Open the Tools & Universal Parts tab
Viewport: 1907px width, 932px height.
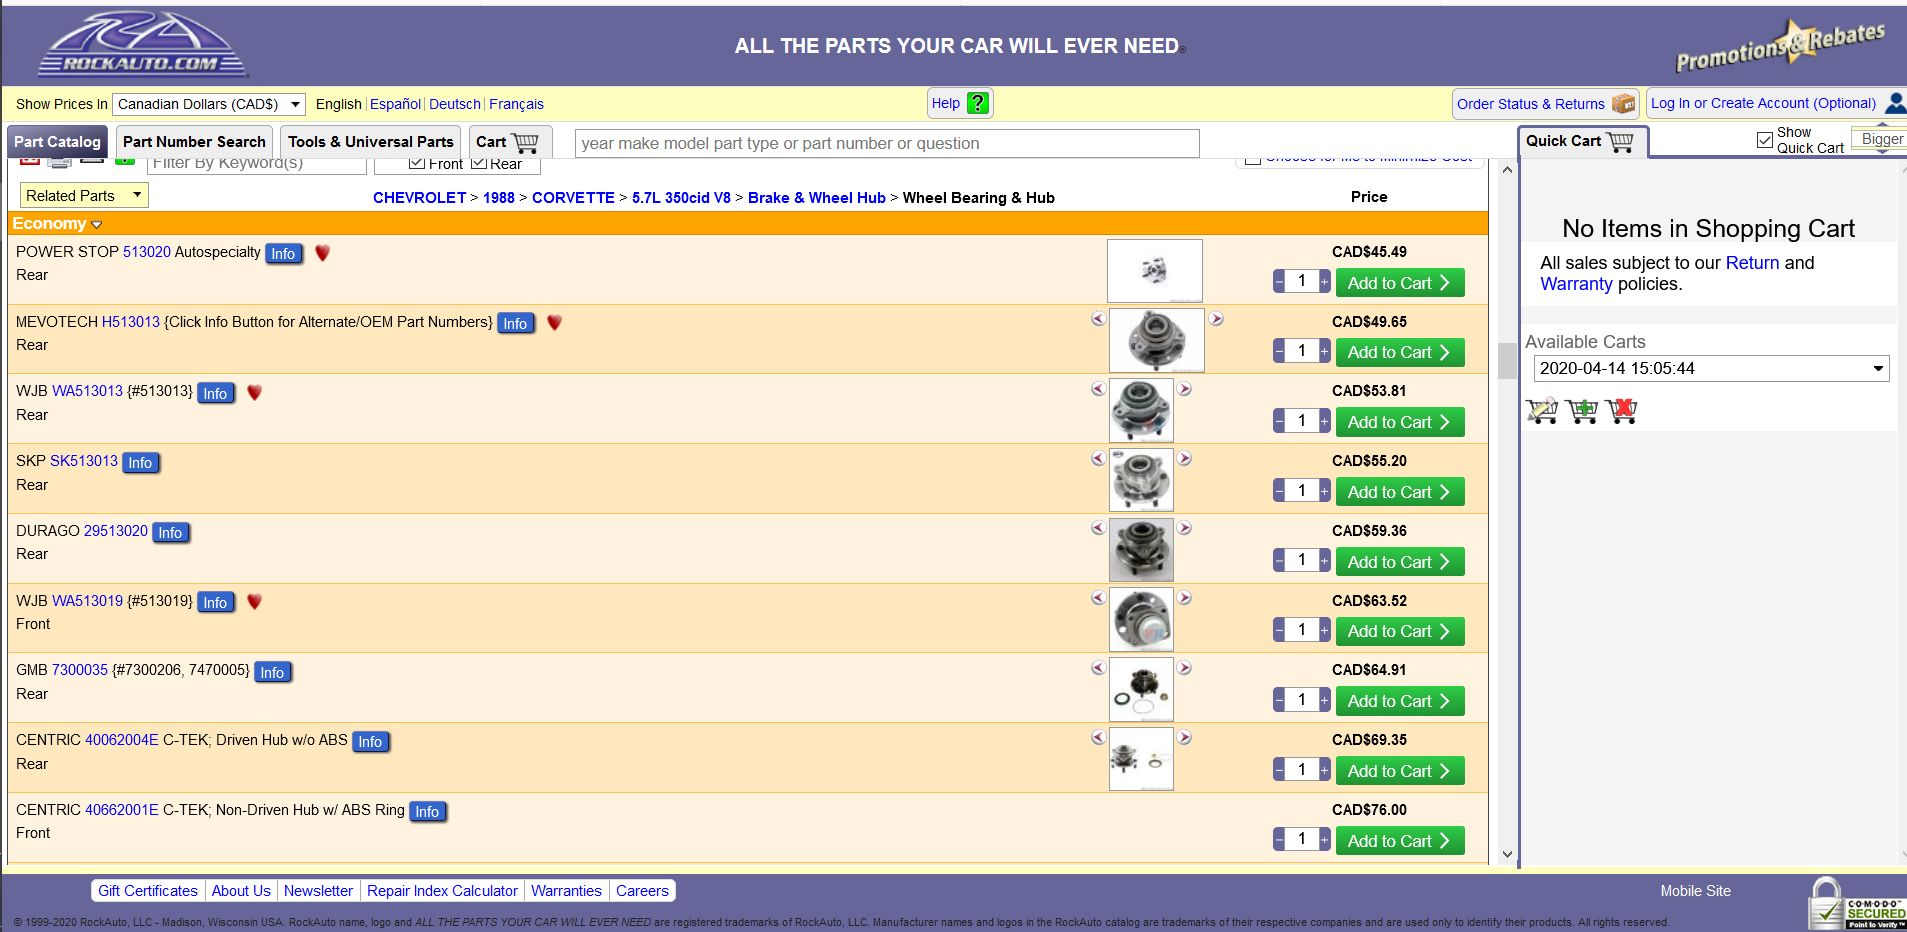coord(370,142)
